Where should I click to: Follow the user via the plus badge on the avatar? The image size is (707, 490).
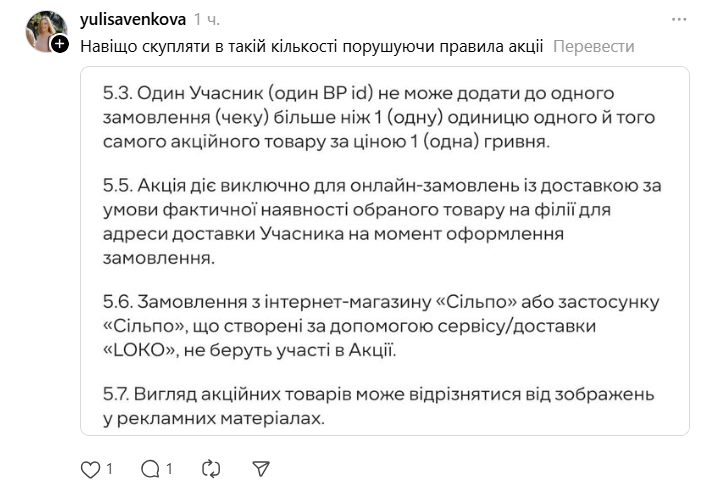(60, 45)
